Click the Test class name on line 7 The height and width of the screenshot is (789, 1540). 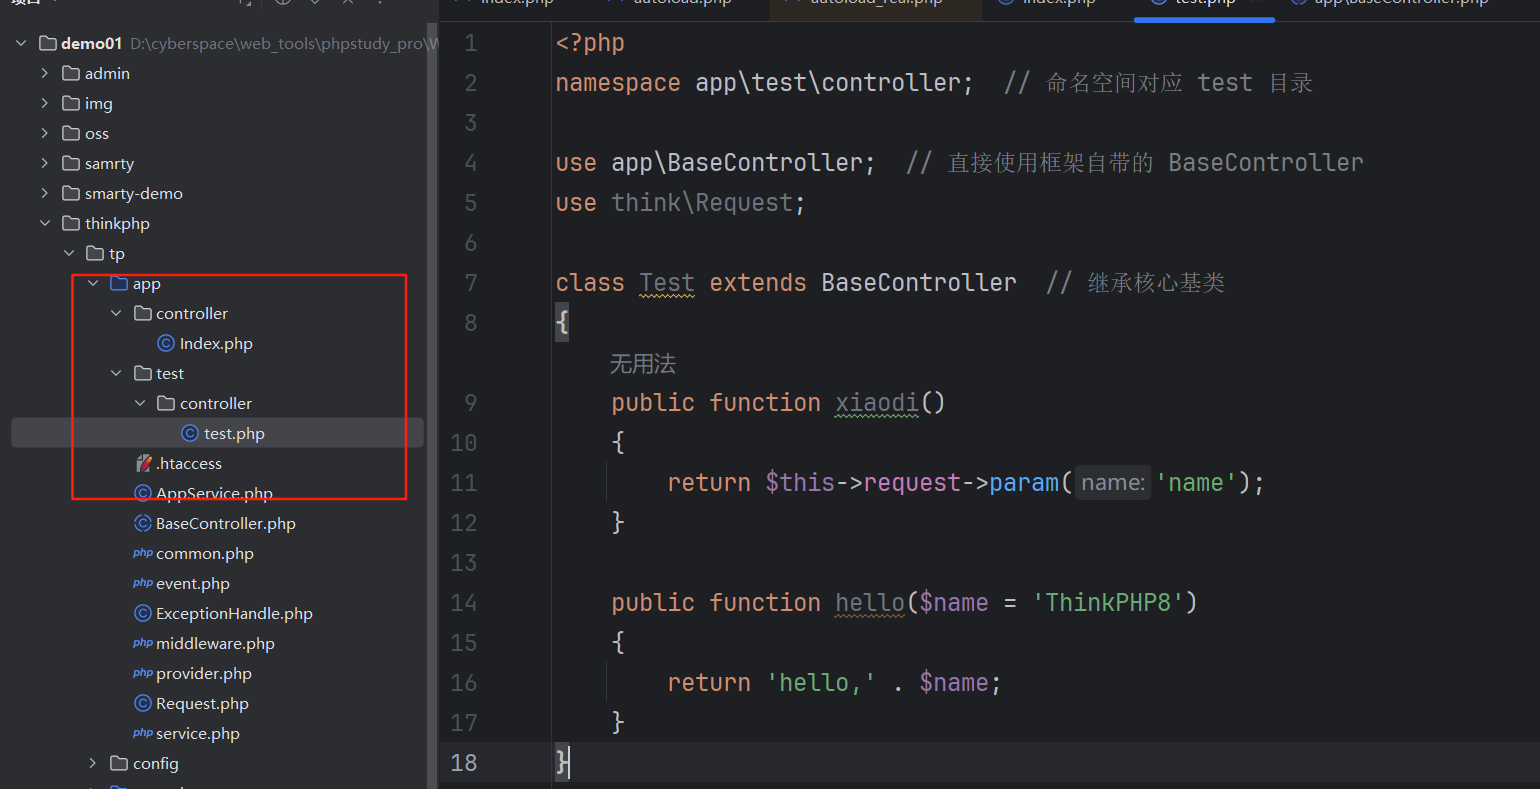click(x=667, y=282)
